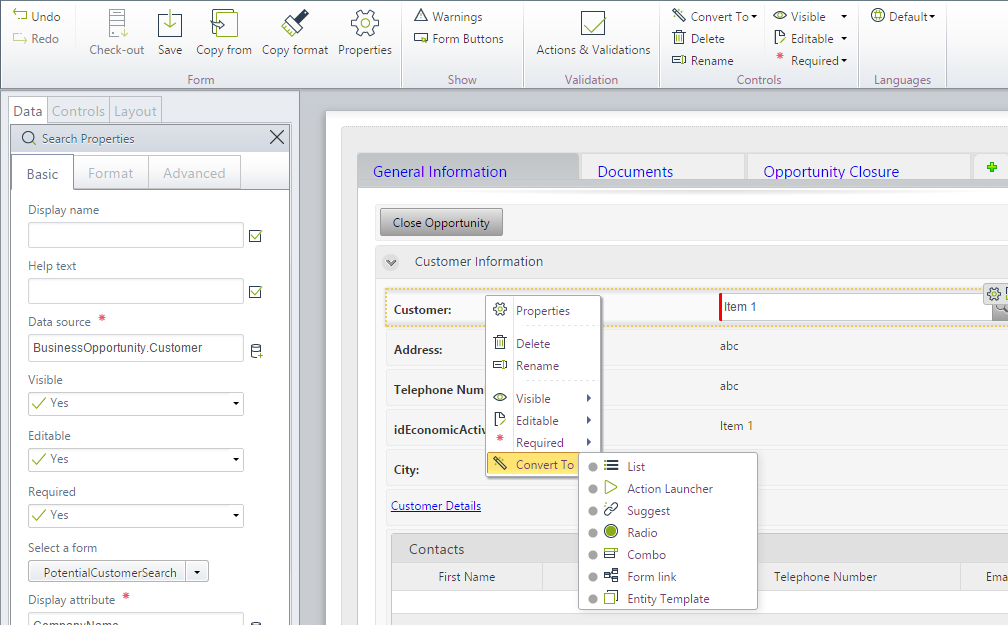The image size is (1008, 625).
Task: Toggle the Help text checkbox
Action: (255, 292)
